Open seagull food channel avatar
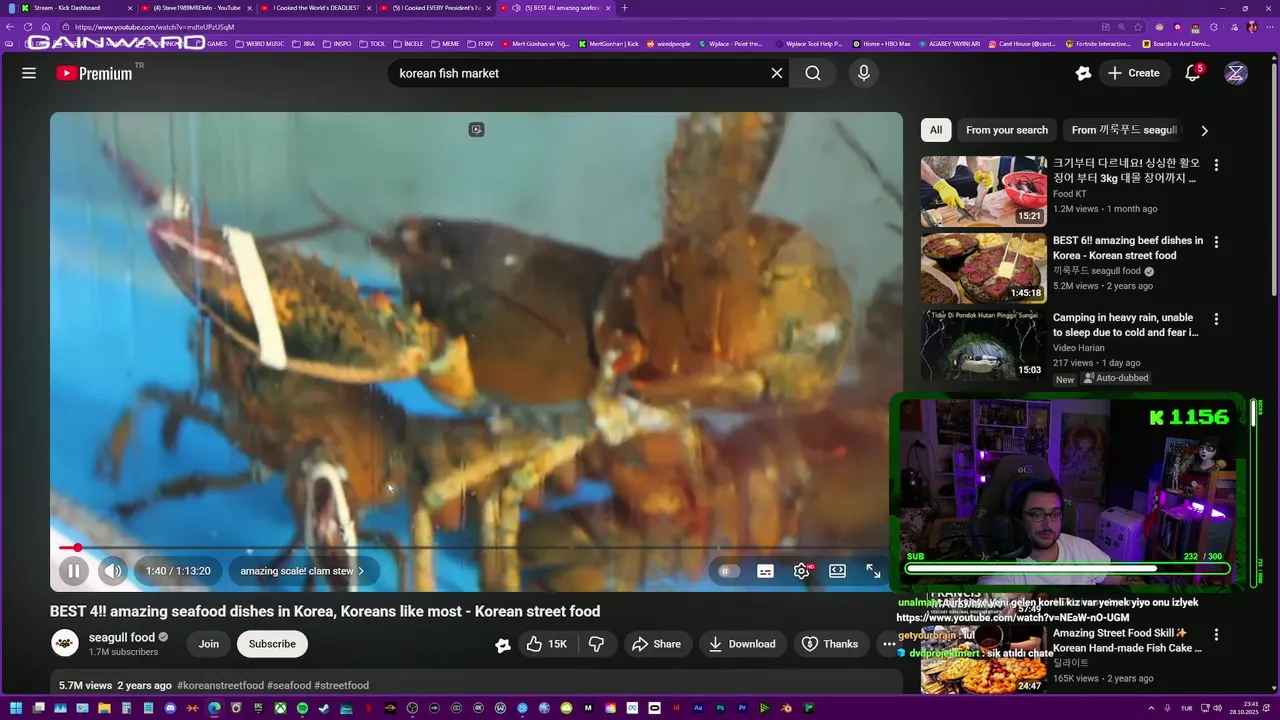 tap(65, 643)
